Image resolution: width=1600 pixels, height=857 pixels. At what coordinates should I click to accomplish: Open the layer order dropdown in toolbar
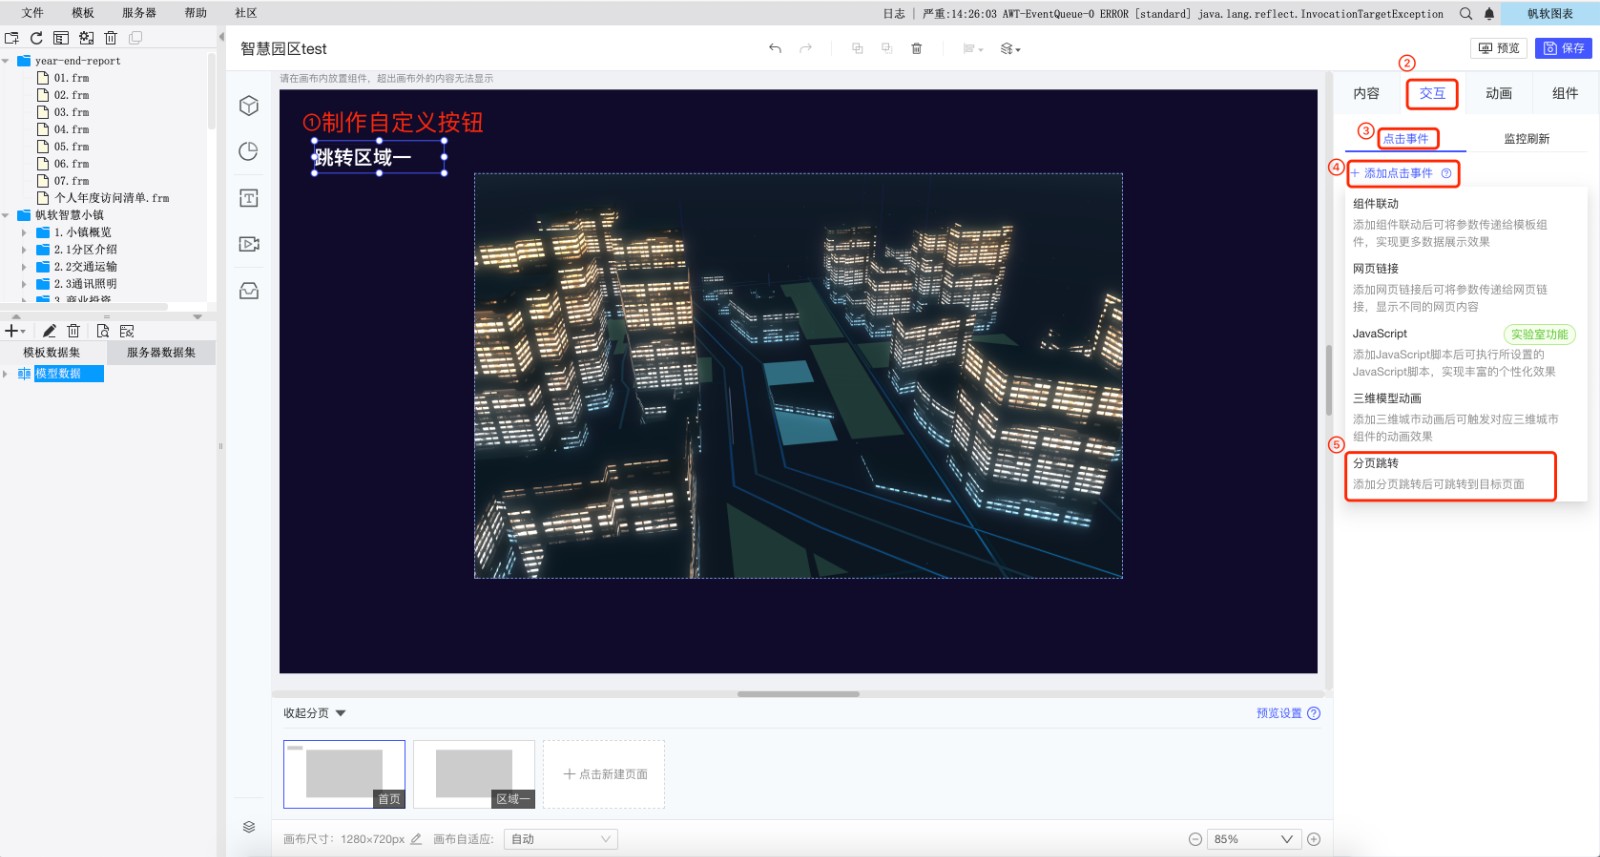point(1010,48)
